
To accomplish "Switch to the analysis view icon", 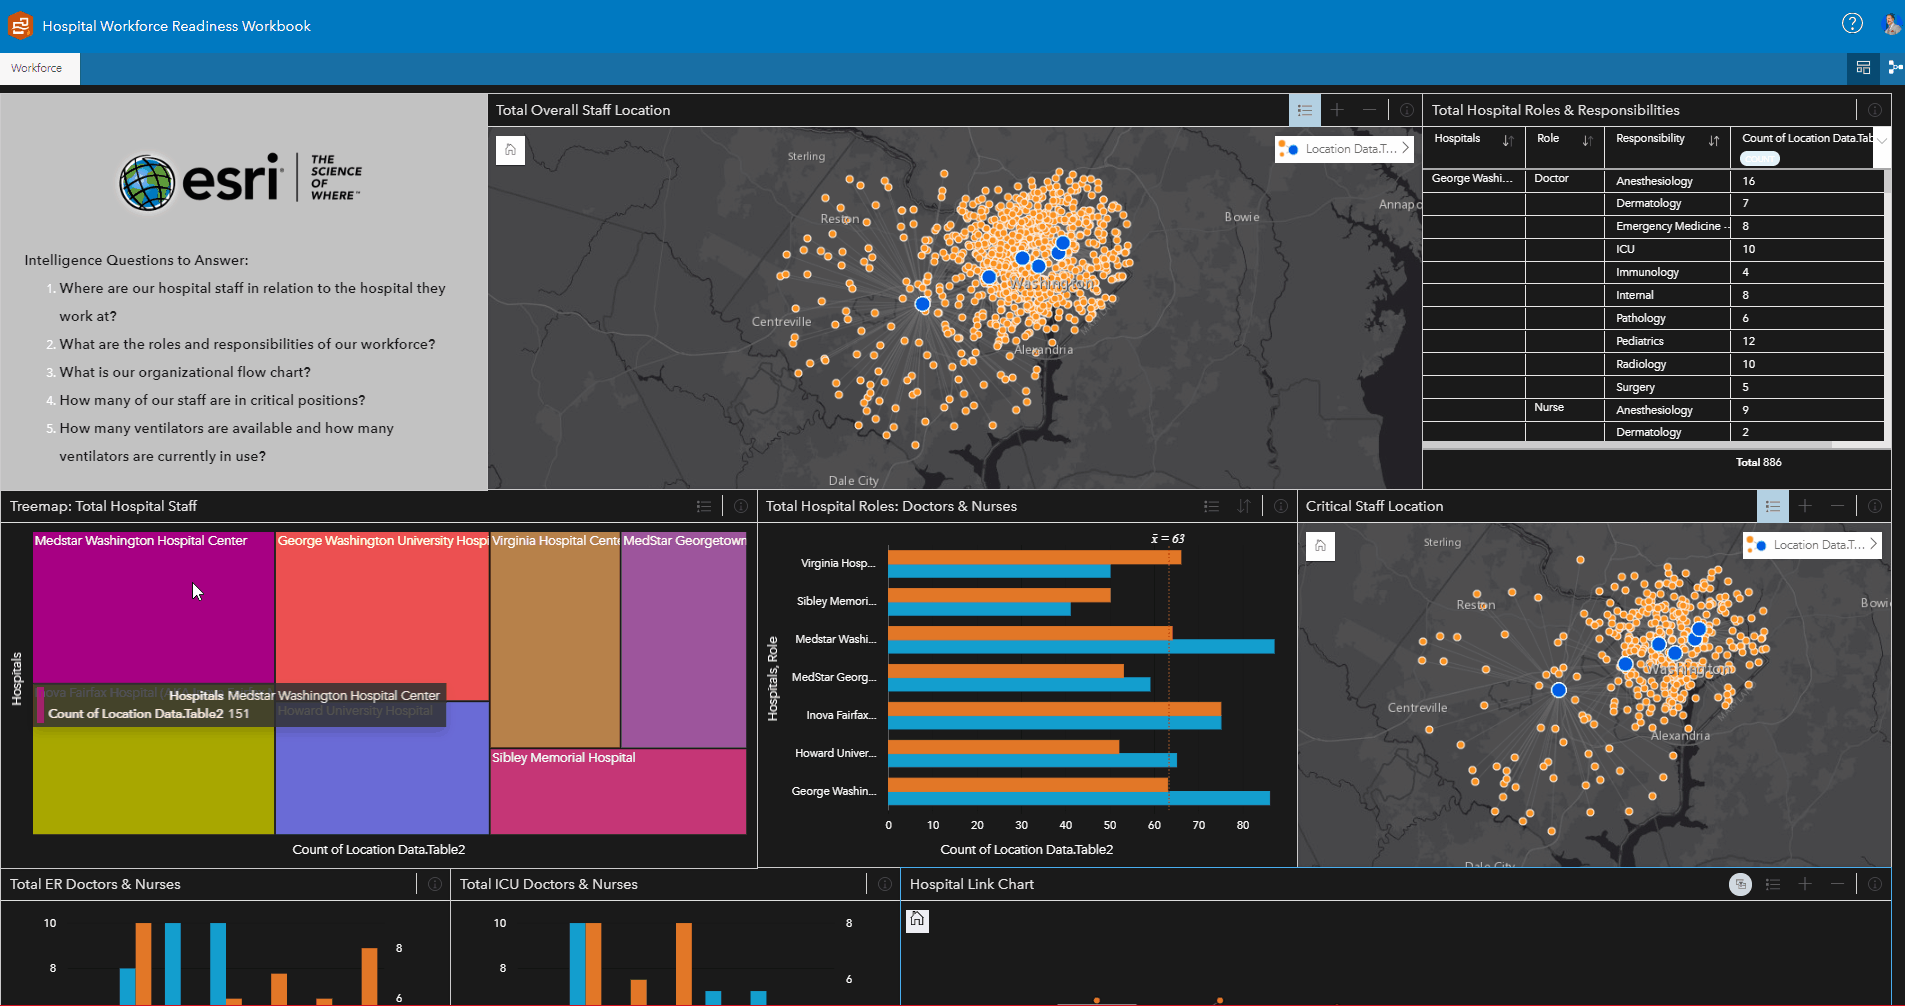I will click(1894, 68).
